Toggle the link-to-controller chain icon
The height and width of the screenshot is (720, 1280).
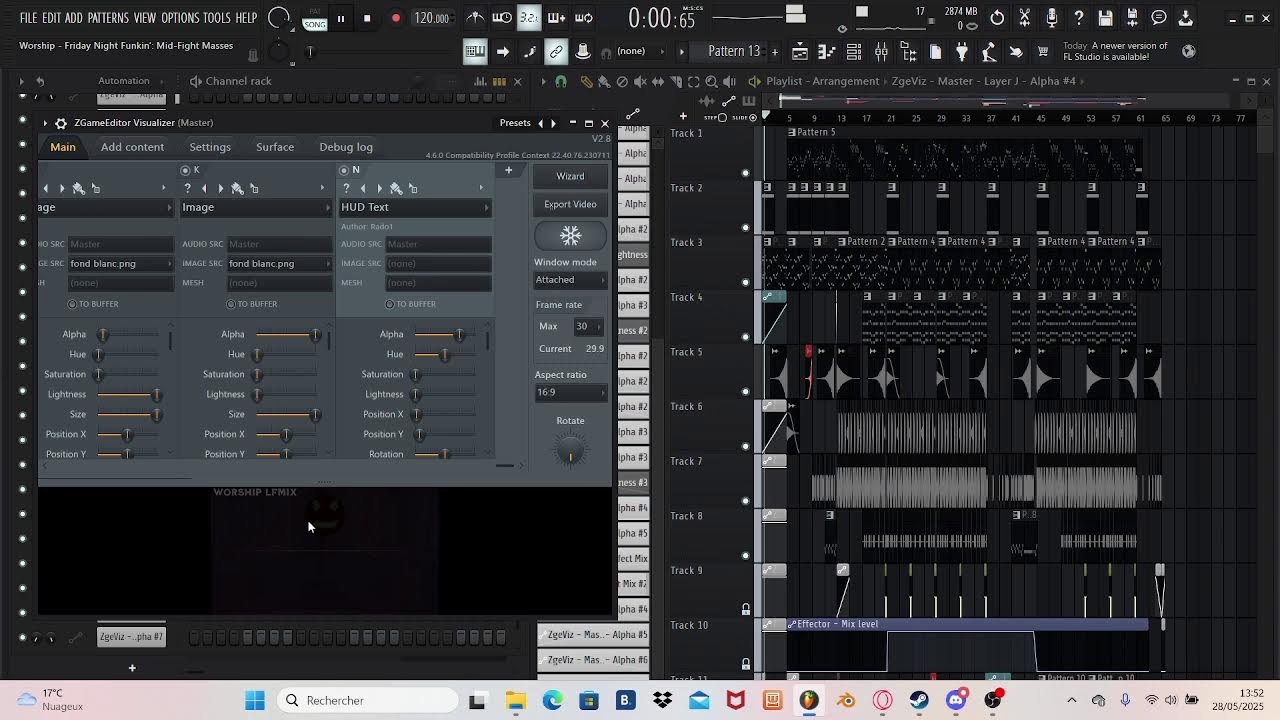[x=556, y=51]
